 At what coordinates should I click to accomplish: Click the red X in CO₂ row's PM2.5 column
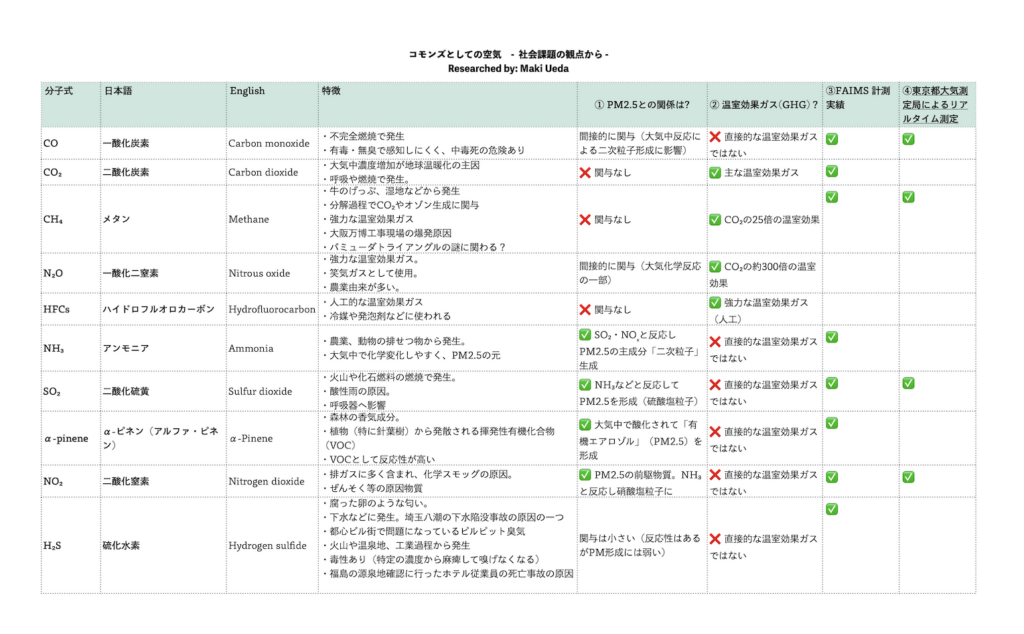coord(585,172)
